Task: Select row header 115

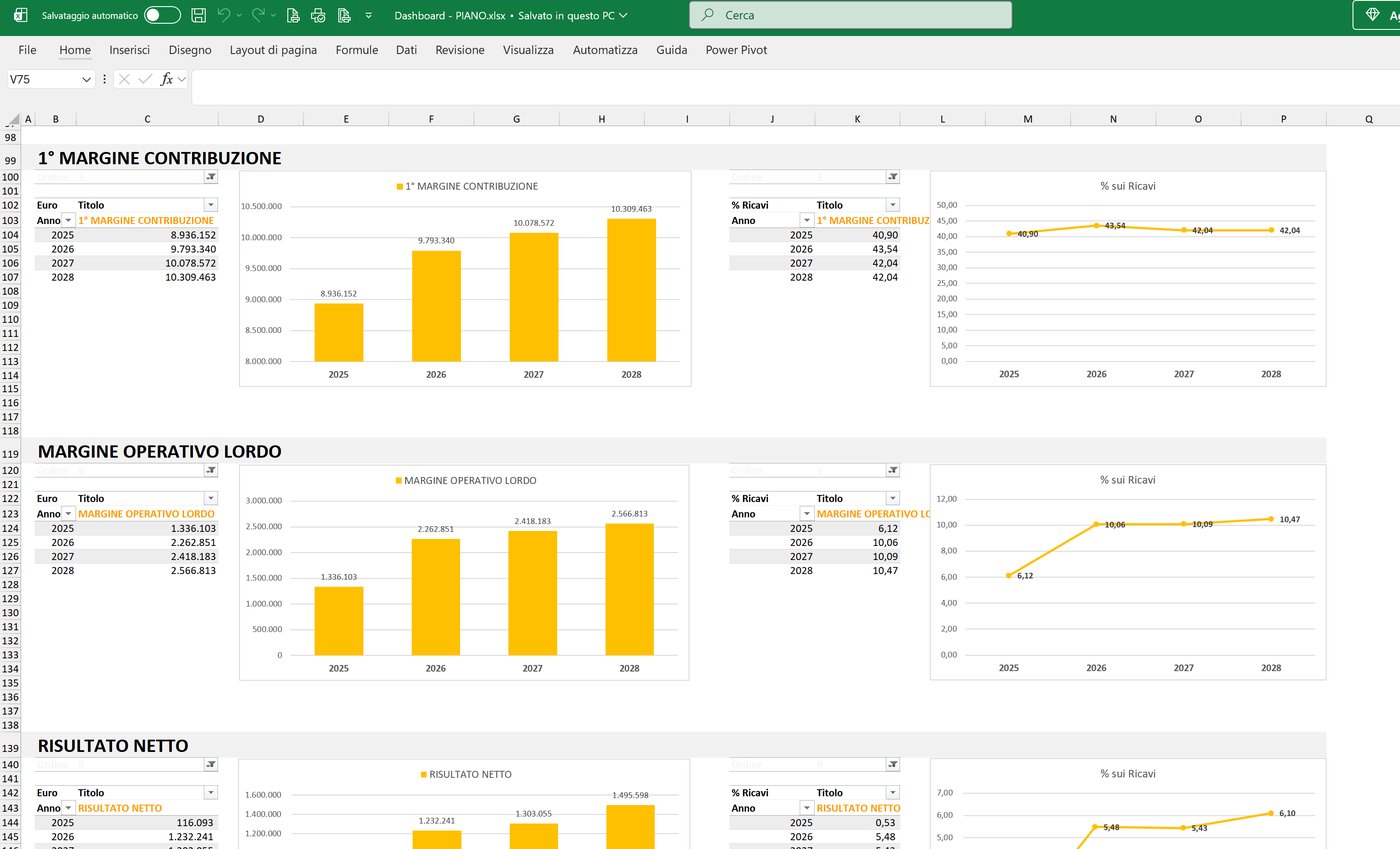Action: 11,389
